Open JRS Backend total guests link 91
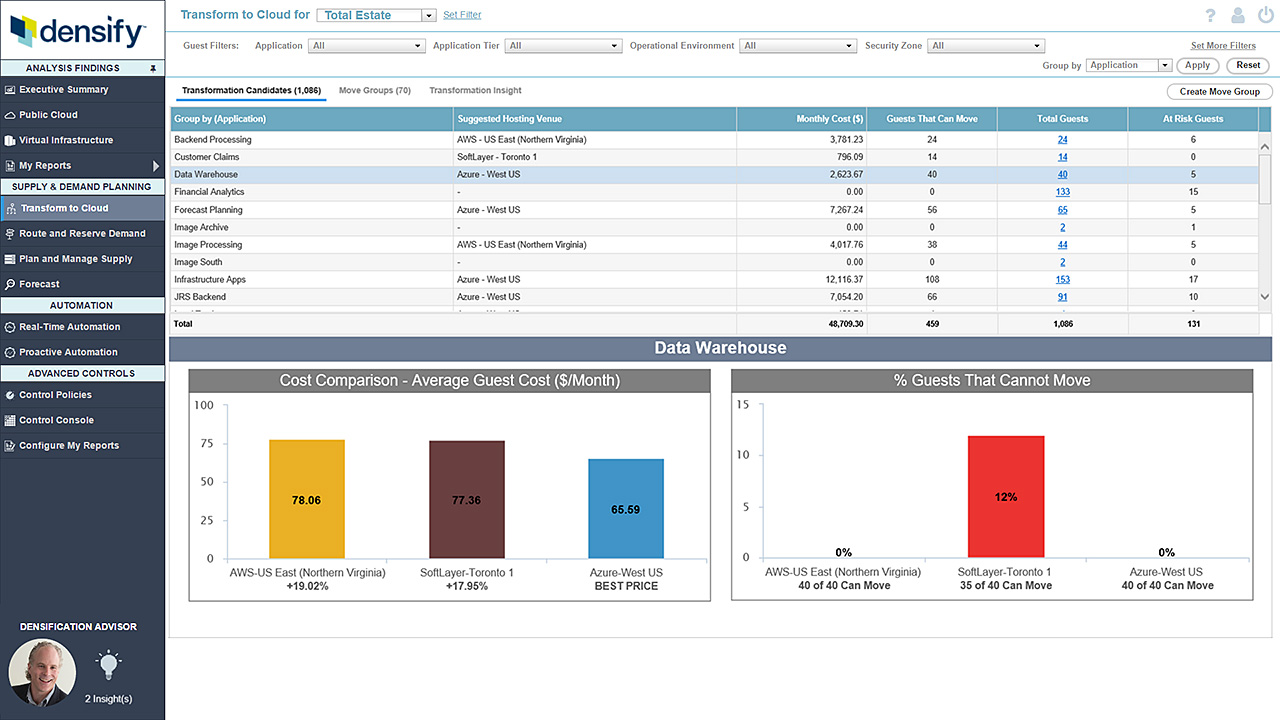The height and width of the screenshot is (720, 1280). click(1062, 297)
